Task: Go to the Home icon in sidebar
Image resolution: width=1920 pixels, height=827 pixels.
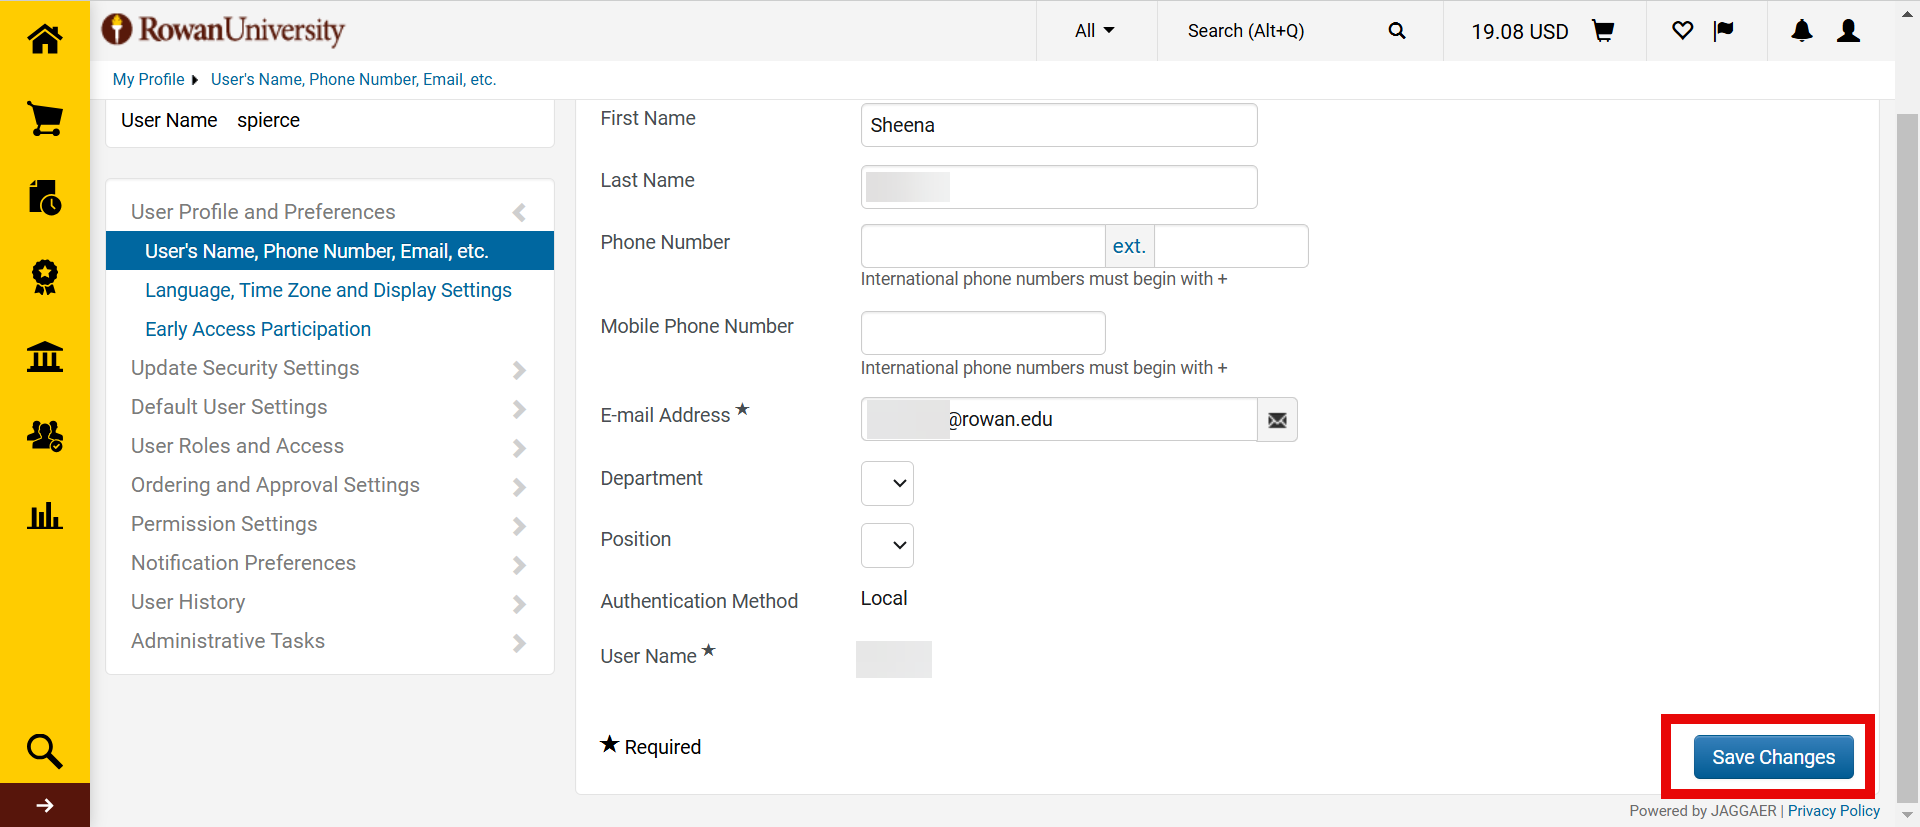Action: [x=45, y=39]
